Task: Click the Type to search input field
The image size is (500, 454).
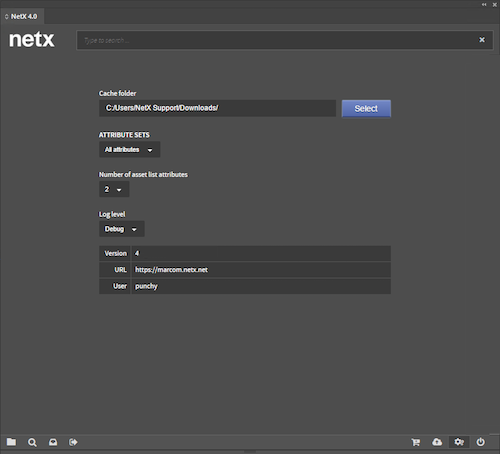Action: click(285, 40)
